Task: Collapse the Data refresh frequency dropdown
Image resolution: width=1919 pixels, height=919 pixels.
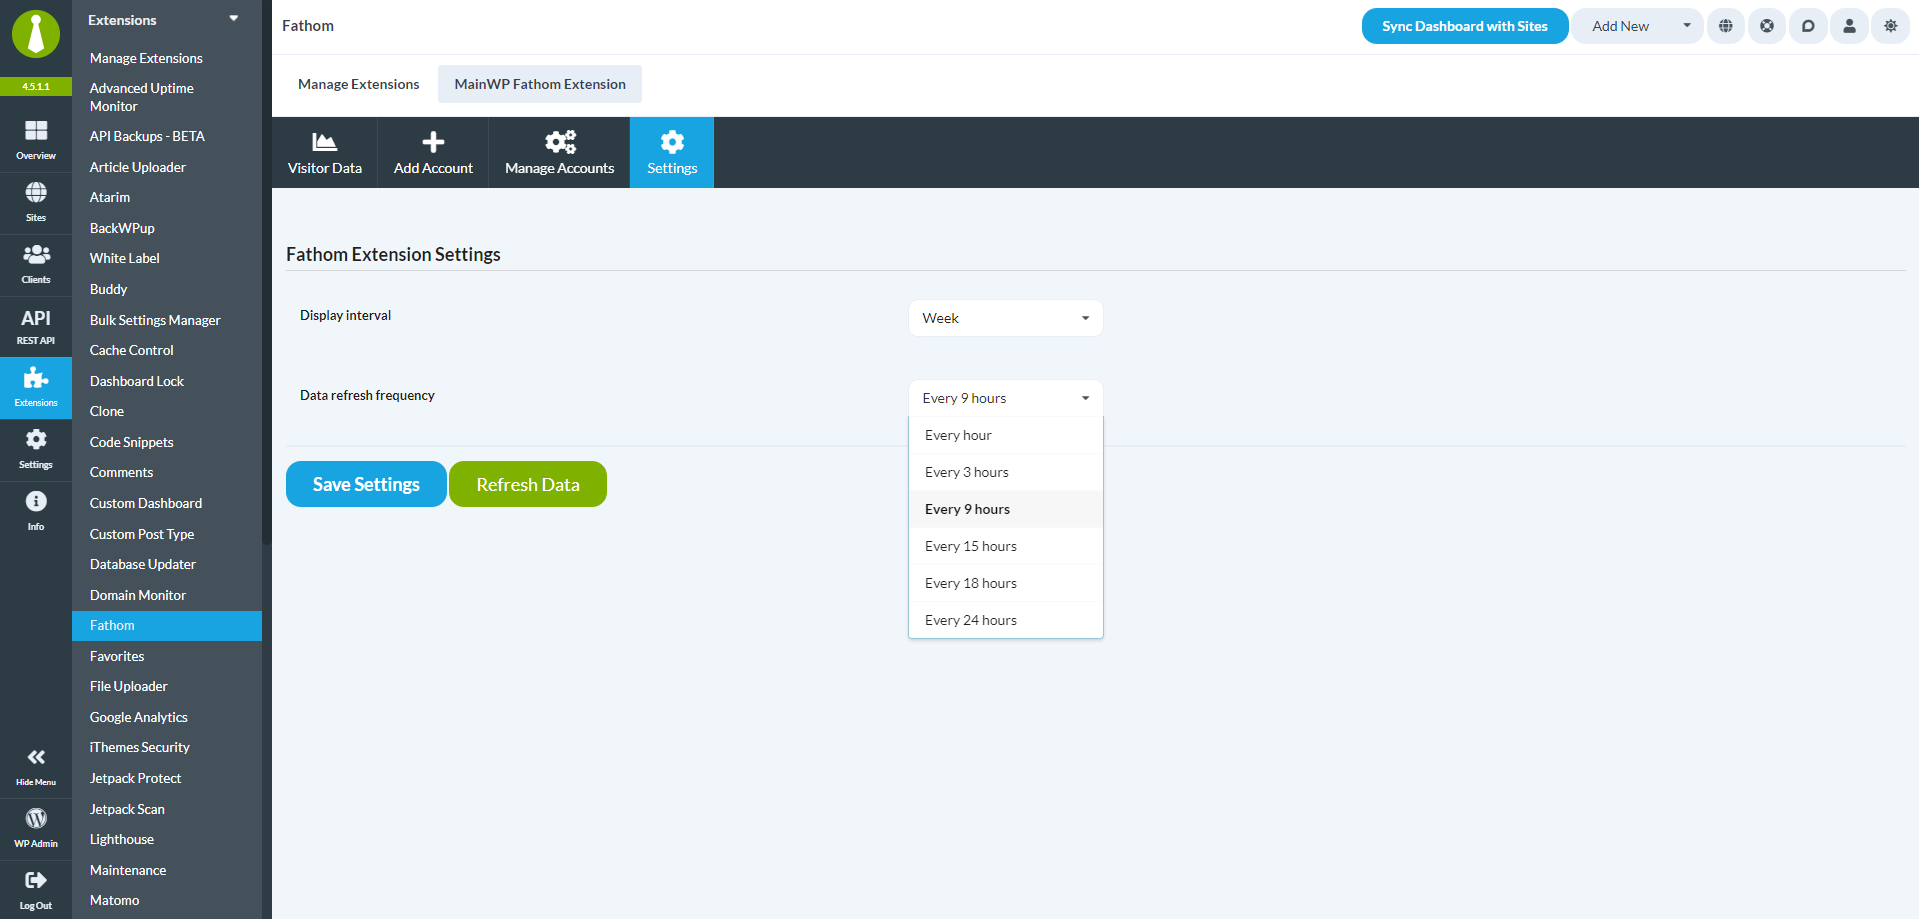Action: pos(1006,398)
